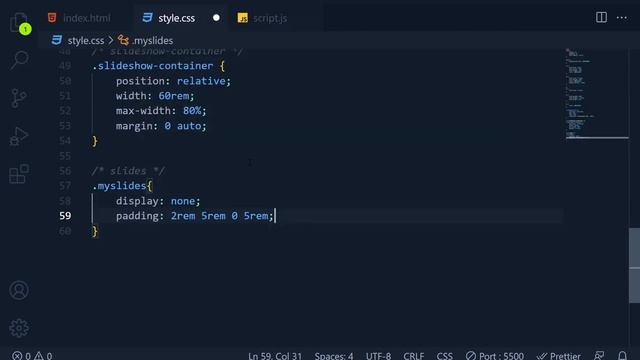Open the Search view icon
This screenshot has width=640, height=360.
[19, 60]
